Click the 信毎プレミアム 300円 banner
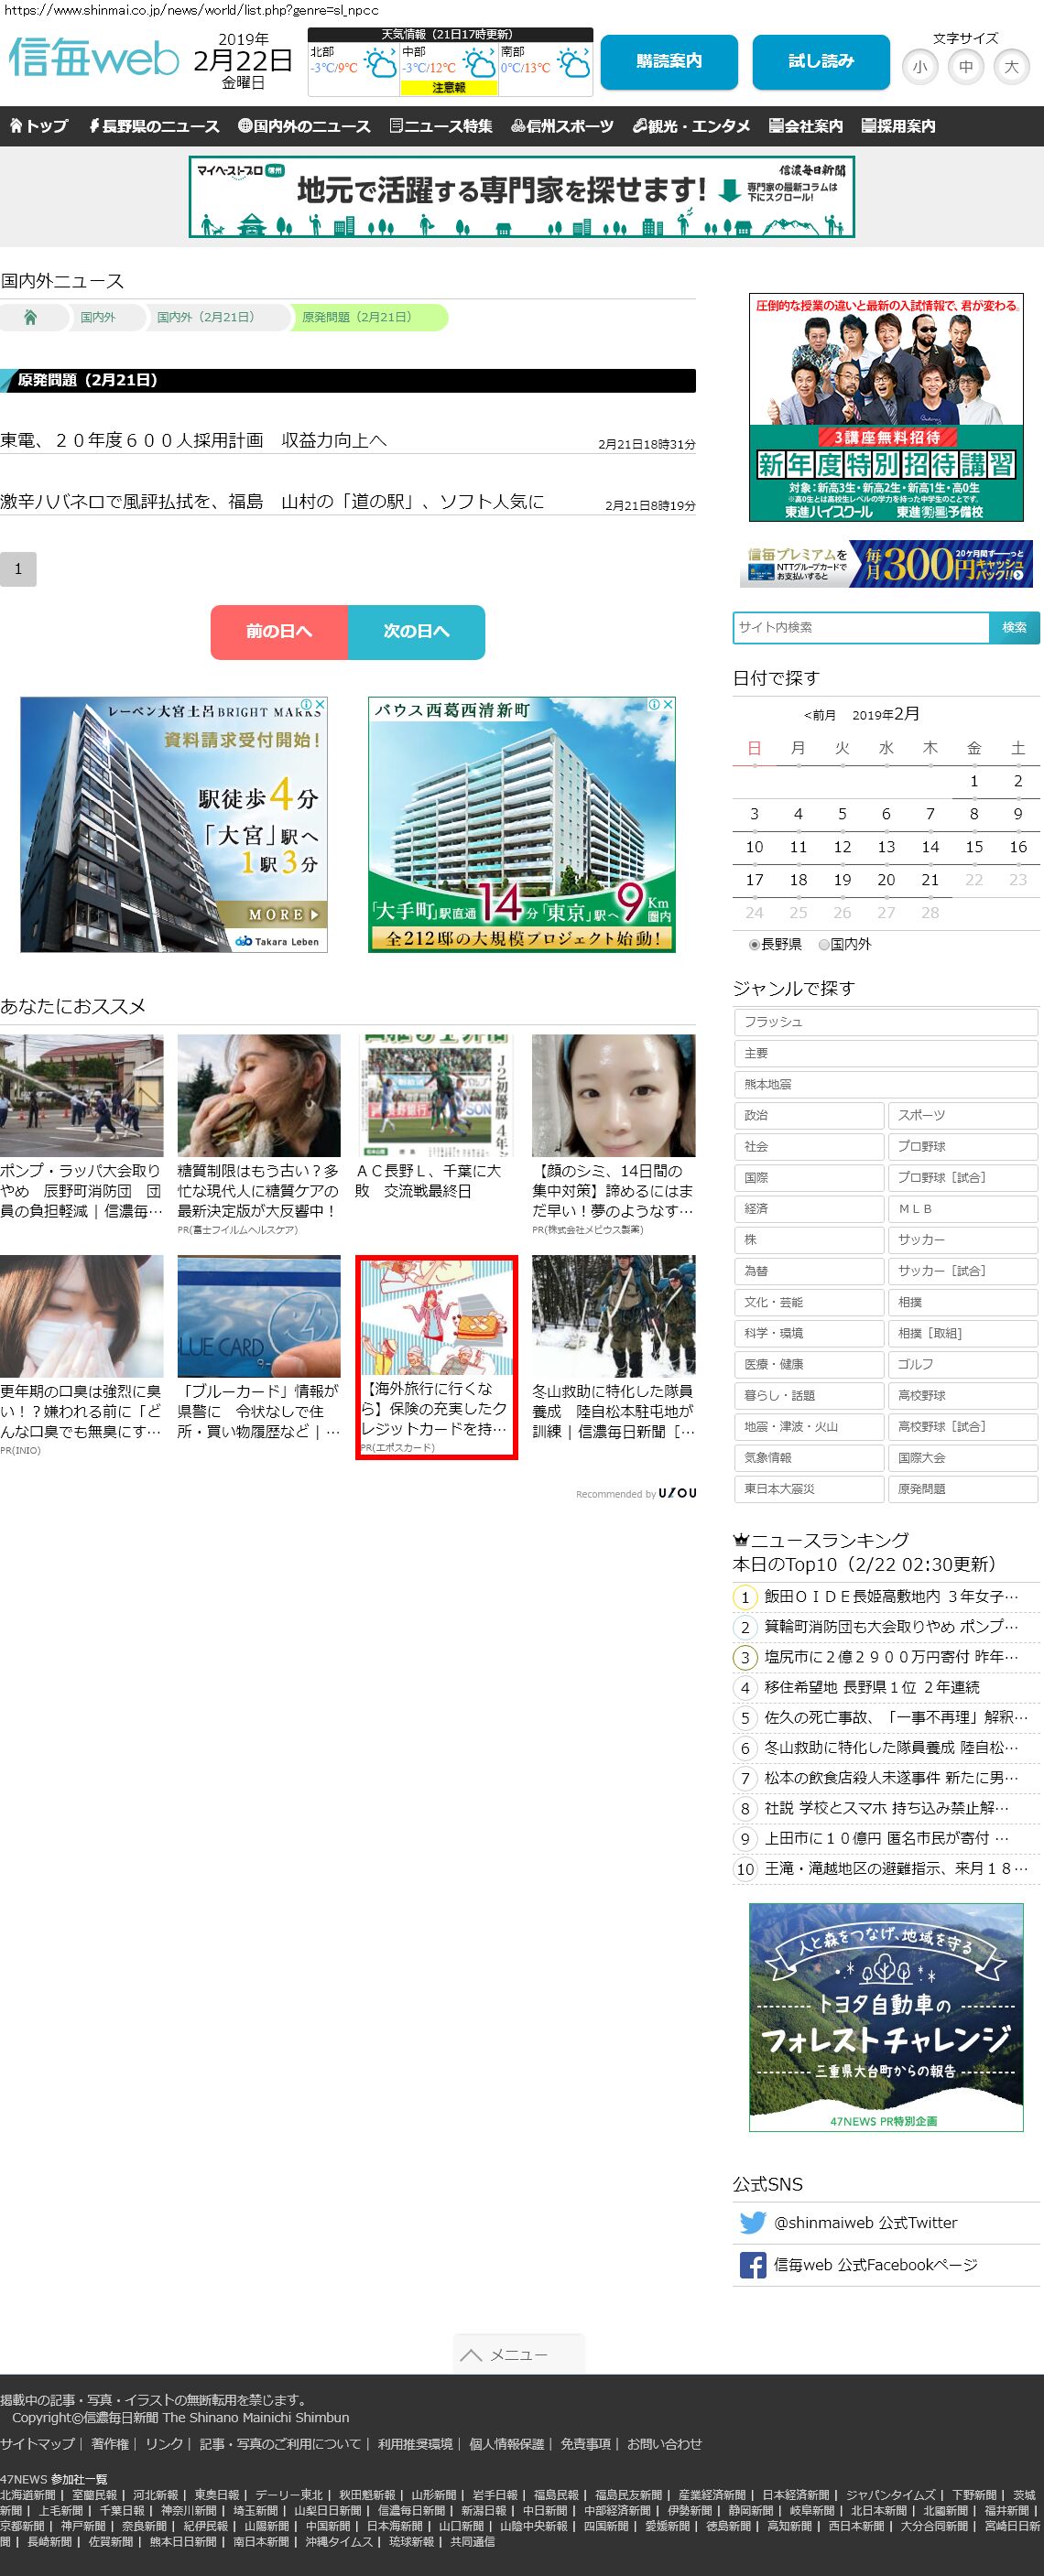Viewport: 1044px width, 2576px height. point(886,564)
